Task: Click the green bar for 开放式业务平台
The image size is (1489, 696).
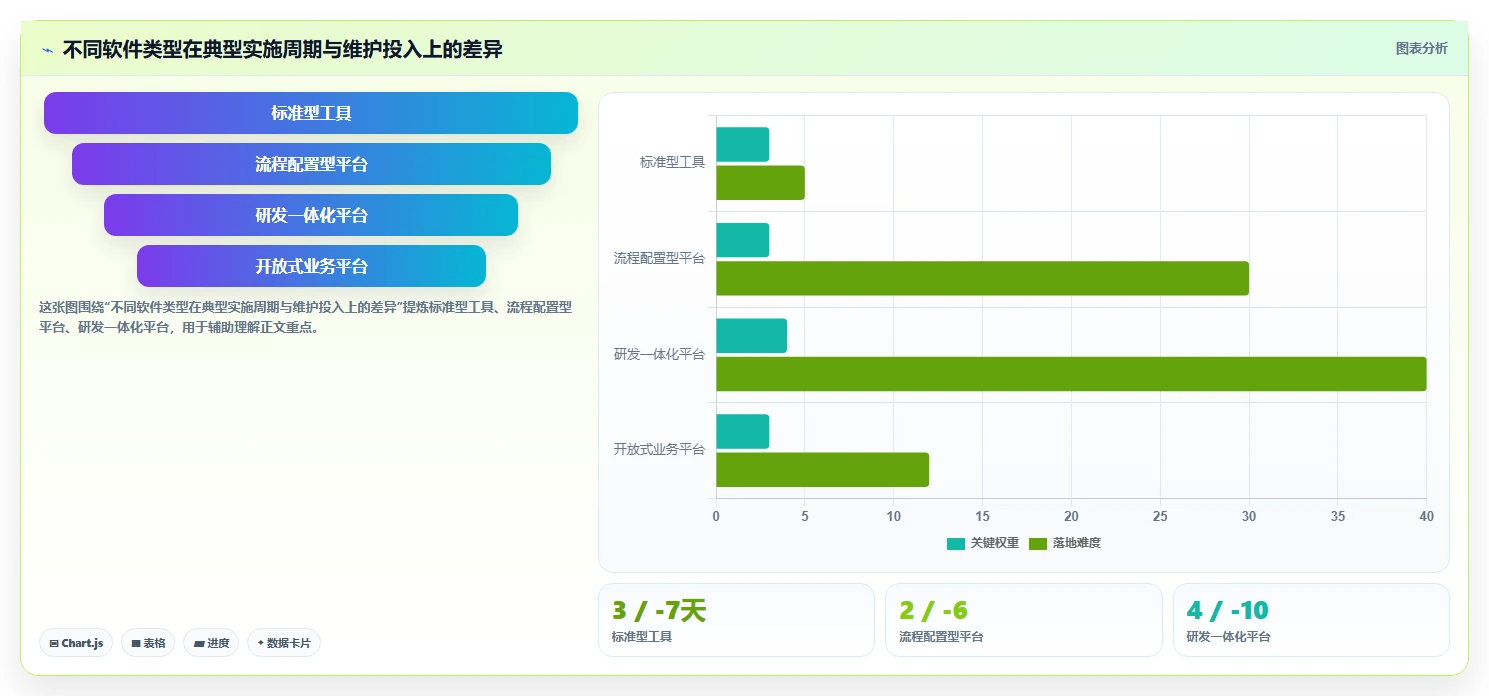Action: point(822,470)
